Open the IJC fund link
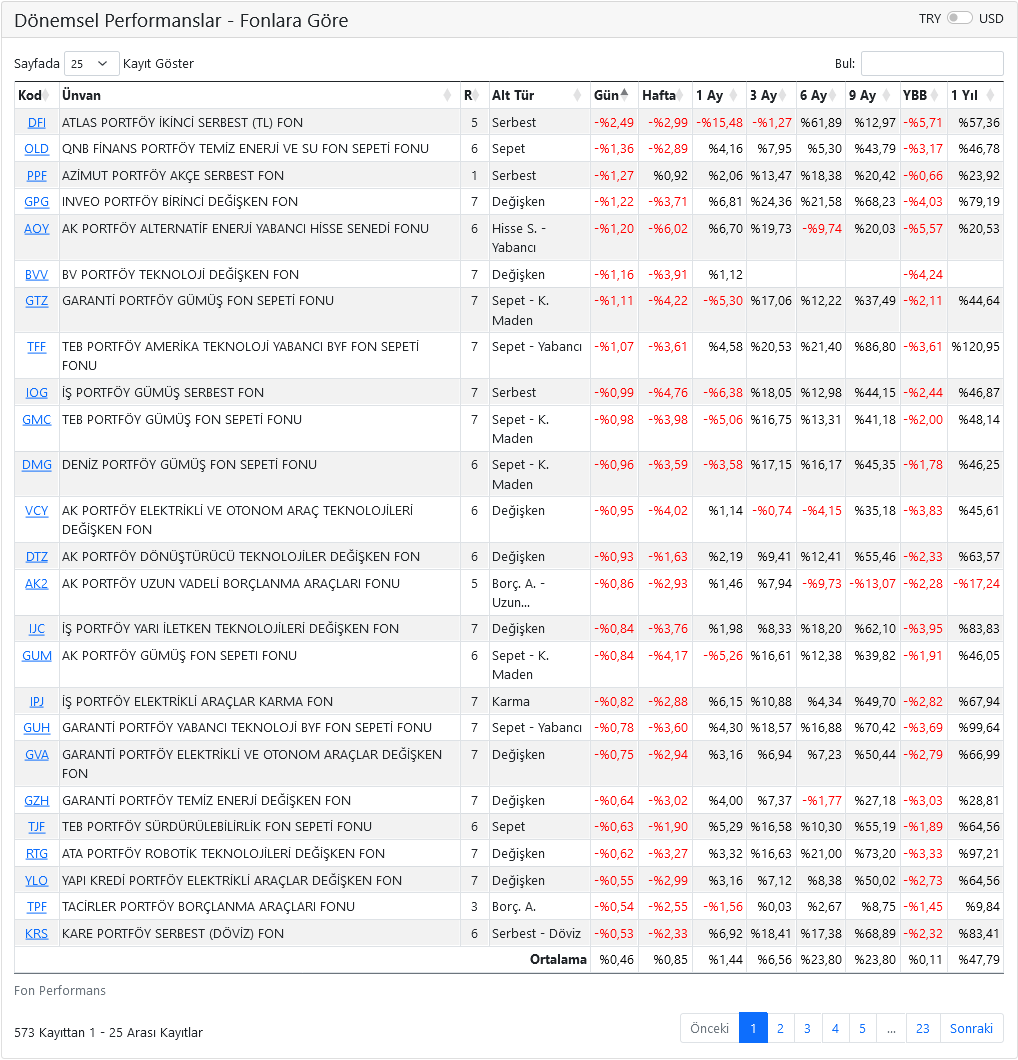1018x1060 pixels. point(37,629)
